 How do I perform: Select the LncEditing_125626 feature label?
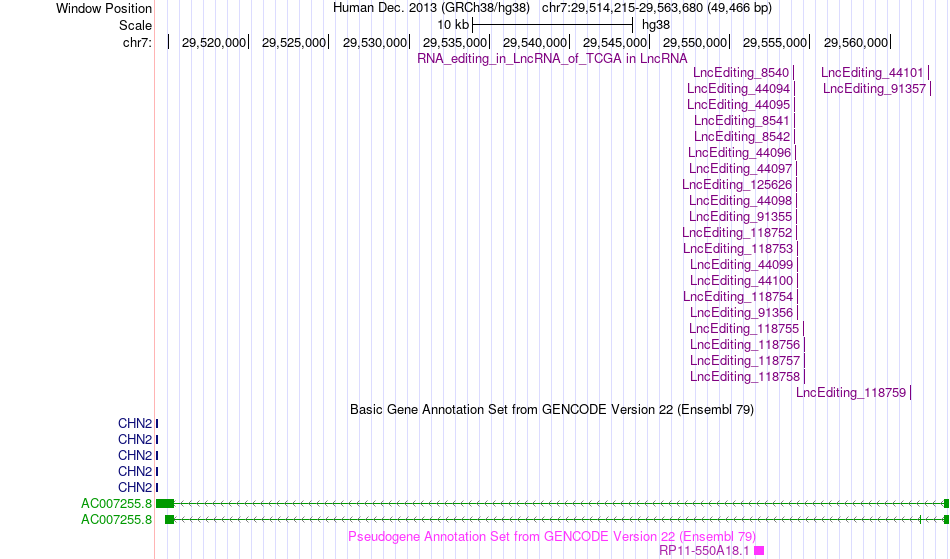click(737, 185)
